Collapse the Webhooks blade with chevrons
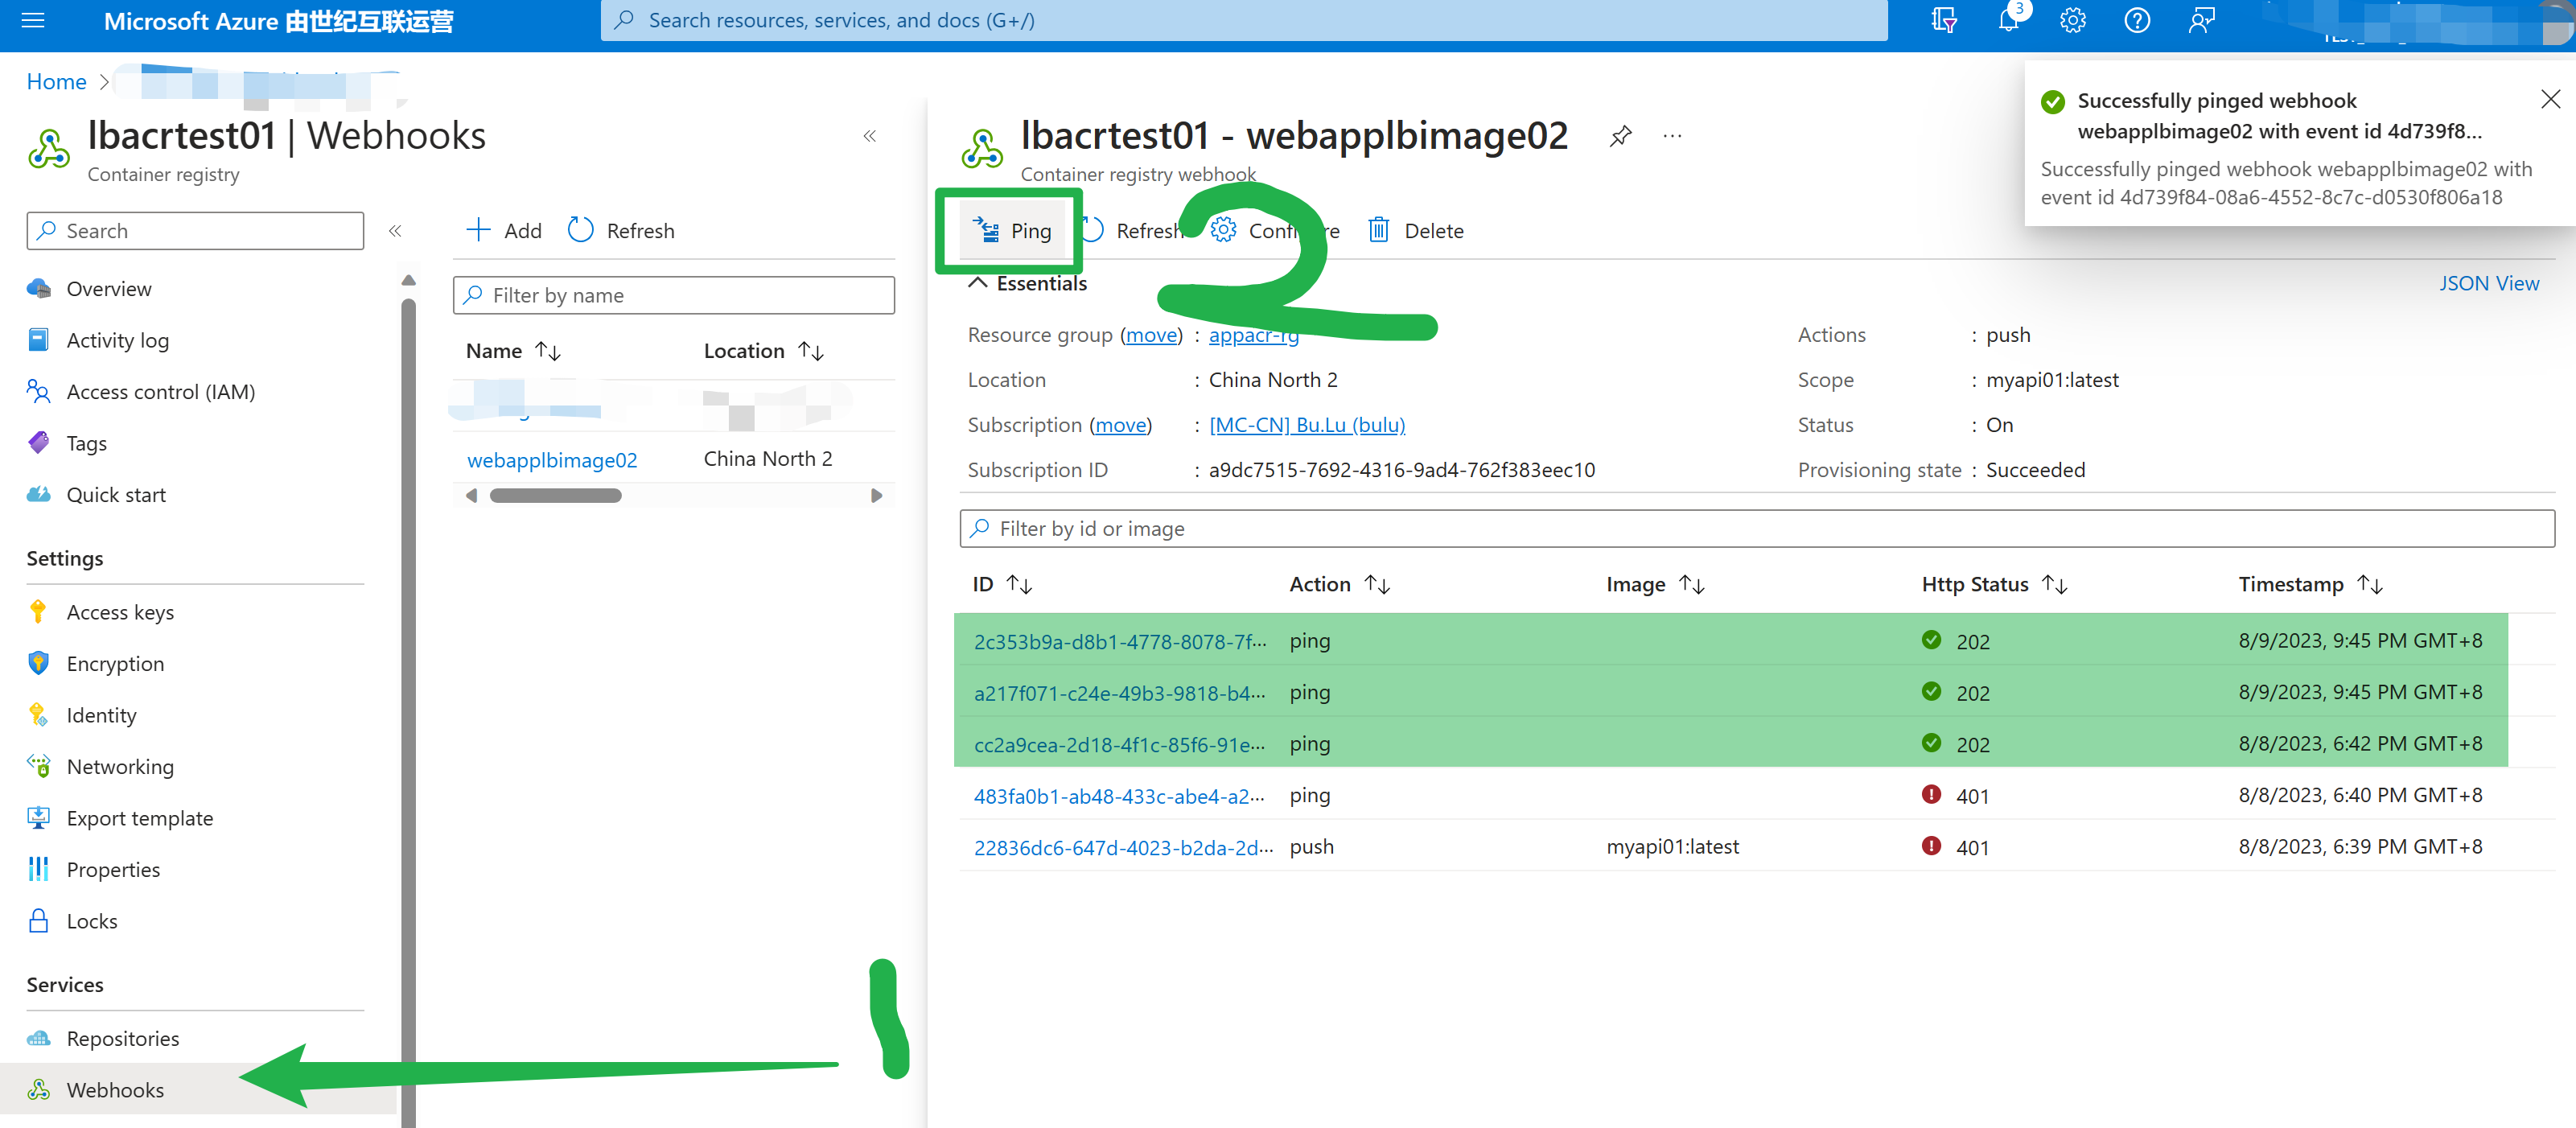The image size is (2576, 1128). coord(869,136)
